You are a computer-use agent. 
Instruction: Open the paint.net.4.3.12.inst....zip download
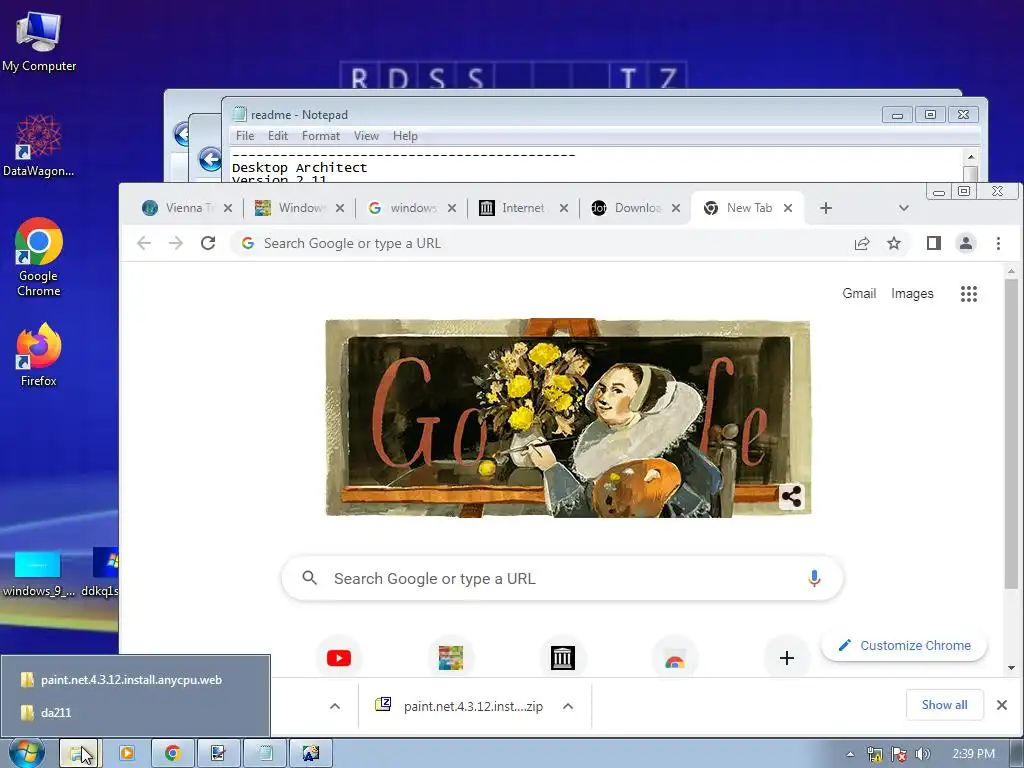459,706
